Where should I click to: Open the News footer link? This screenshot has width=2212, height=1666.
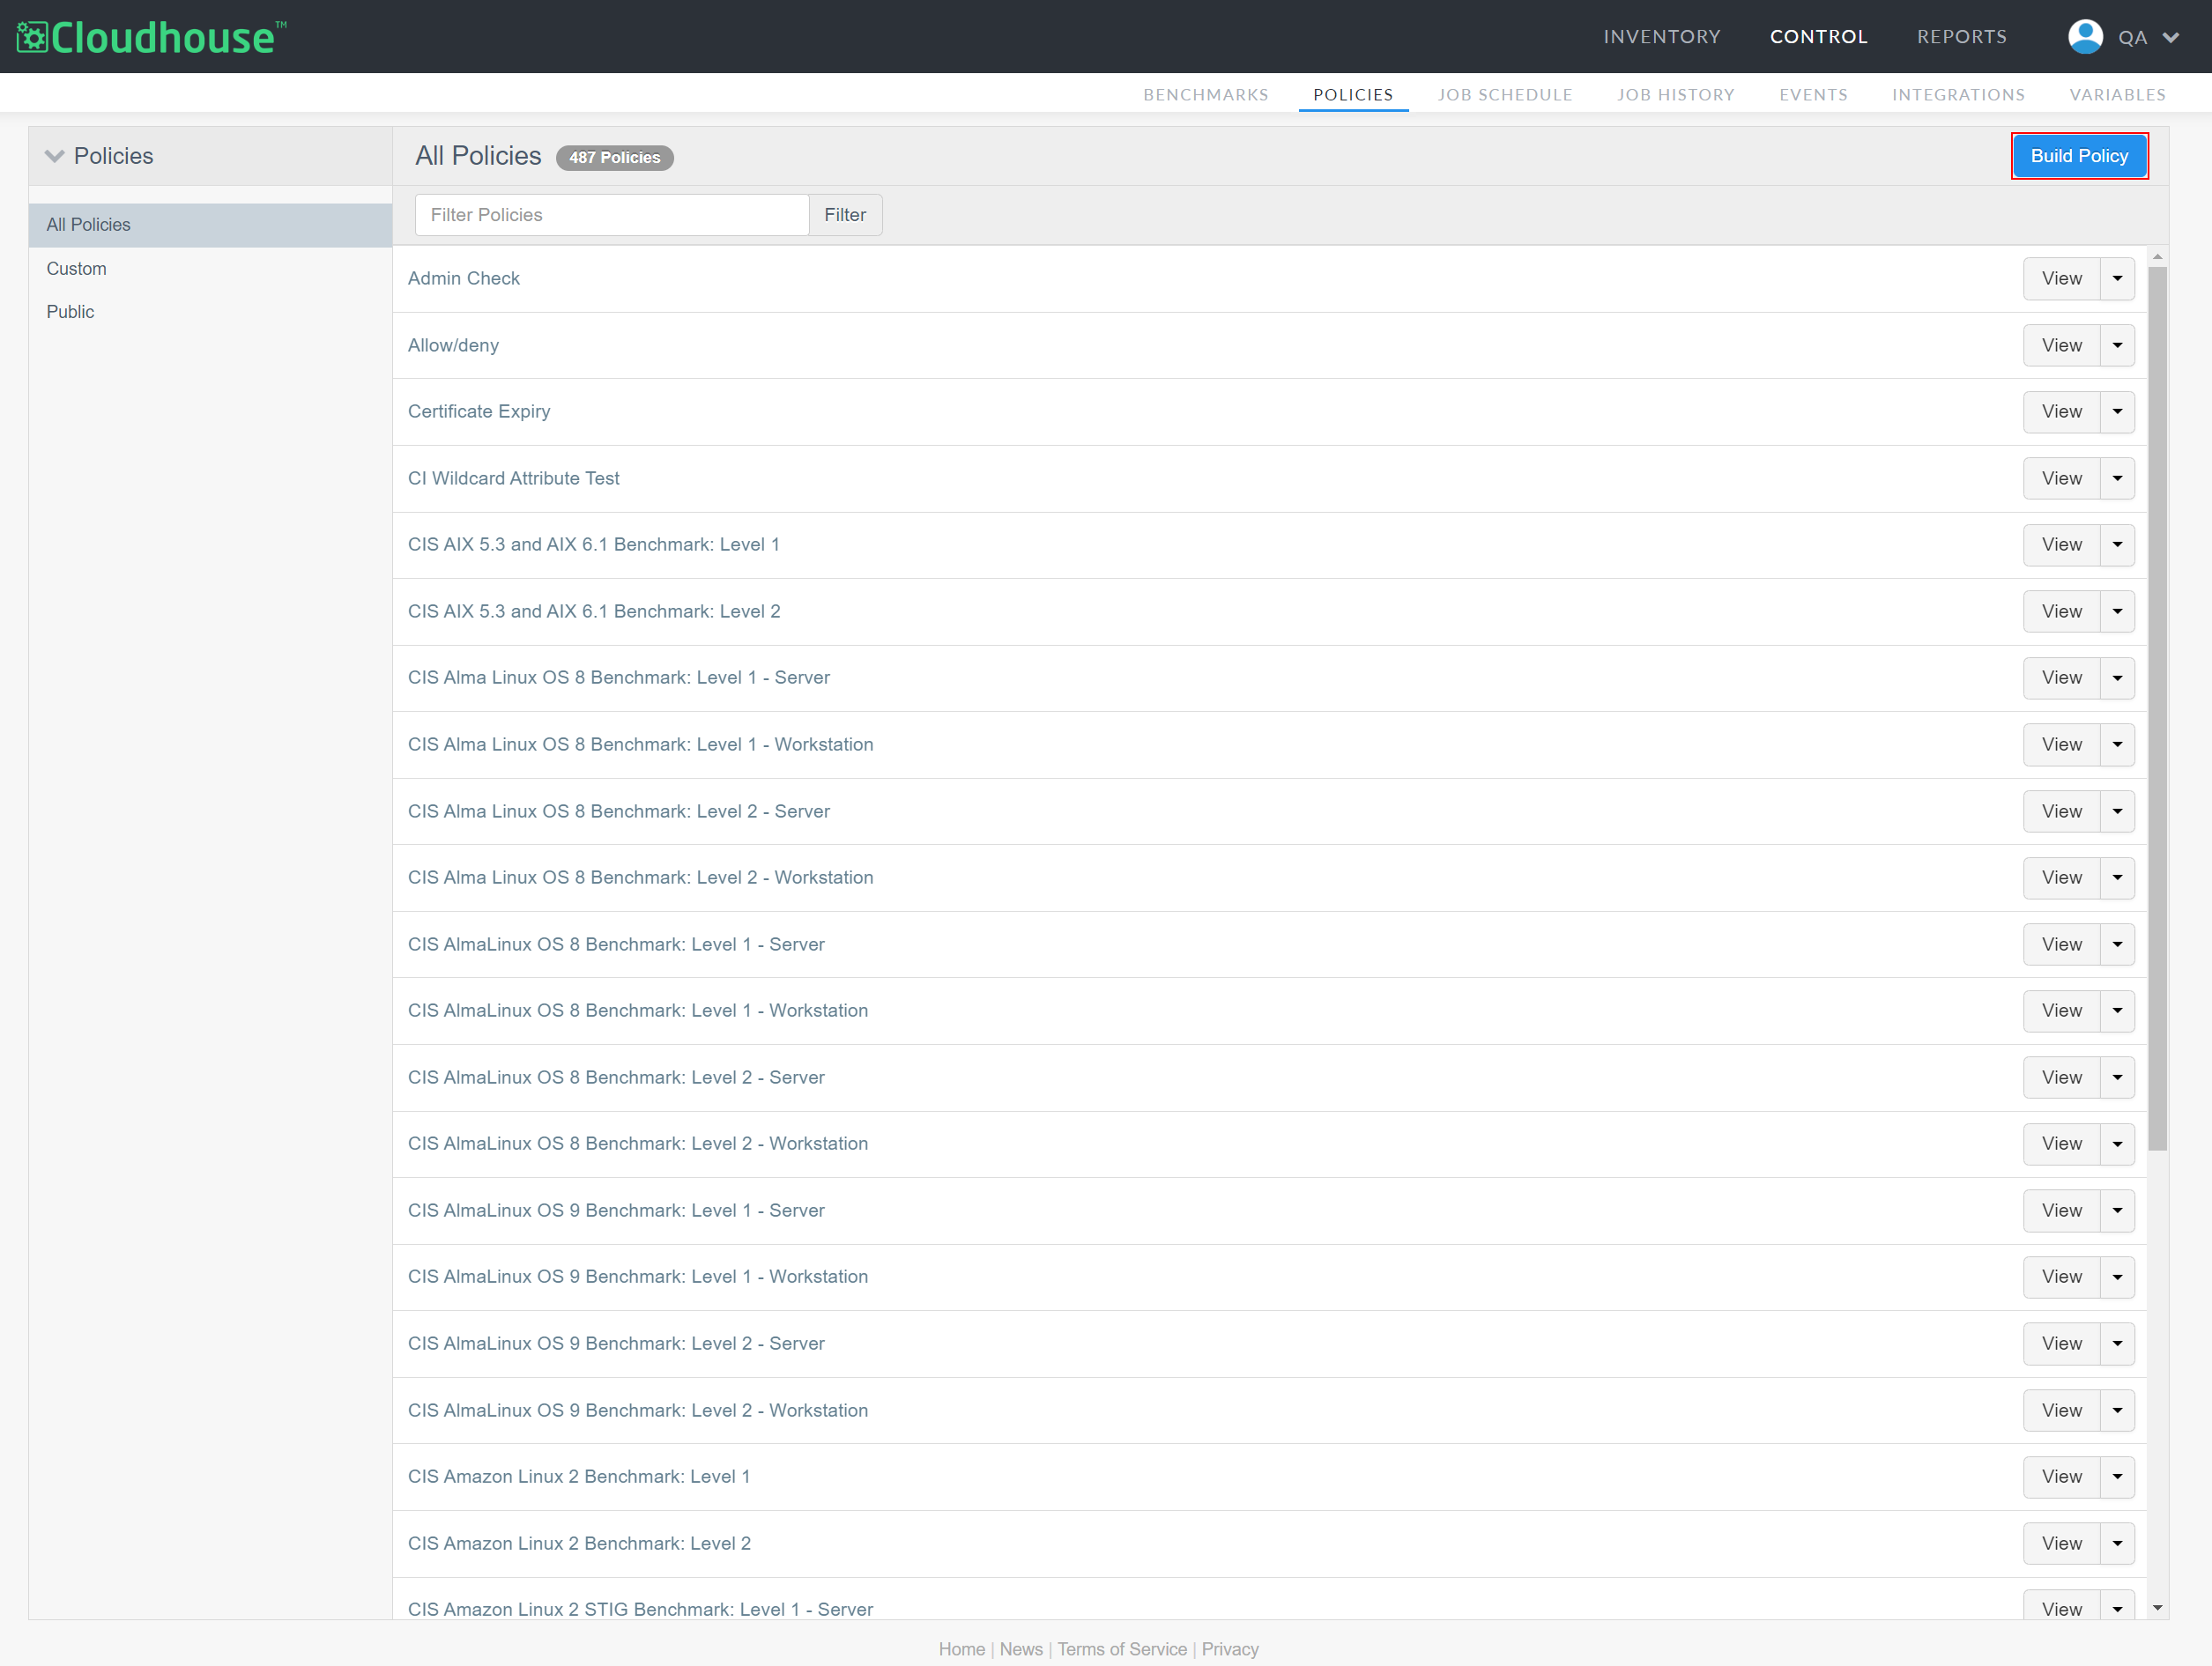pyautogui.click(x=1021, y=1650)
